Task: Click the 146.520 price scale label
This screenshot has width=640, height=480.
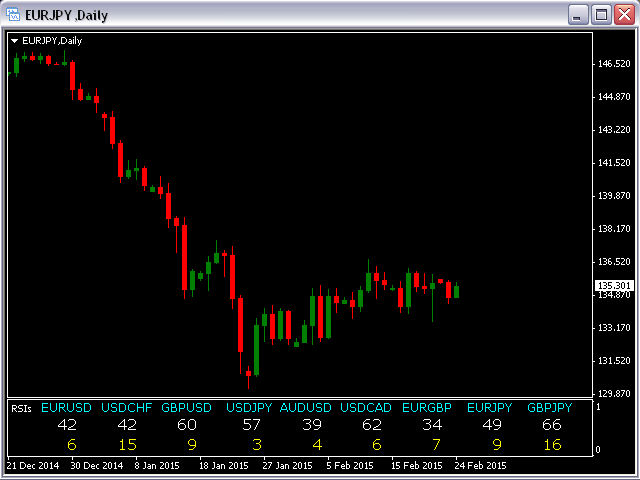Action: click(x=614, y=64)
